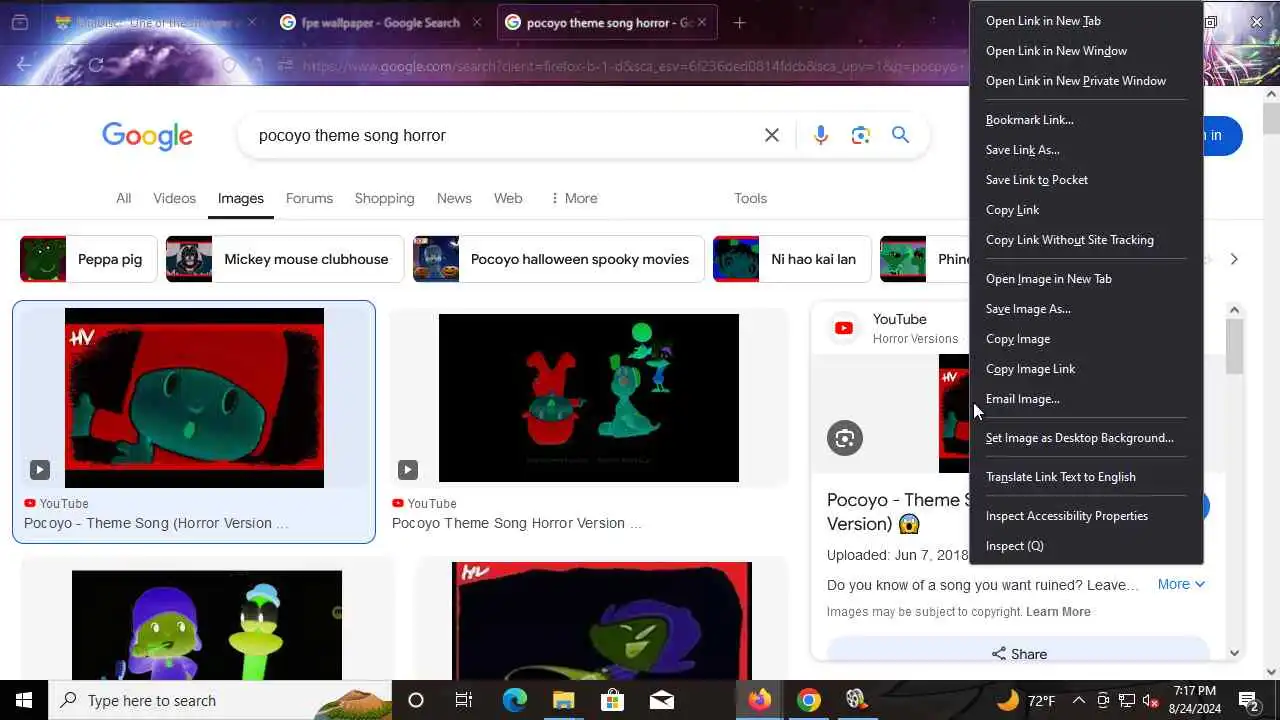Open Pocoyo Theme Song Horror Version thumbnail

click(x=589, y=398)
